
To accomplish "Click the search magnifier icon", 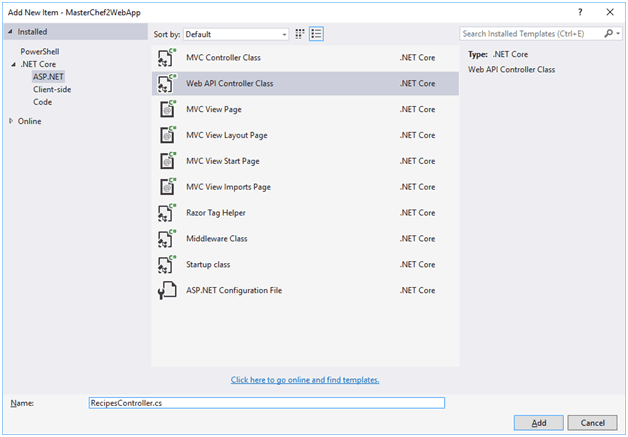I will 608,34.
